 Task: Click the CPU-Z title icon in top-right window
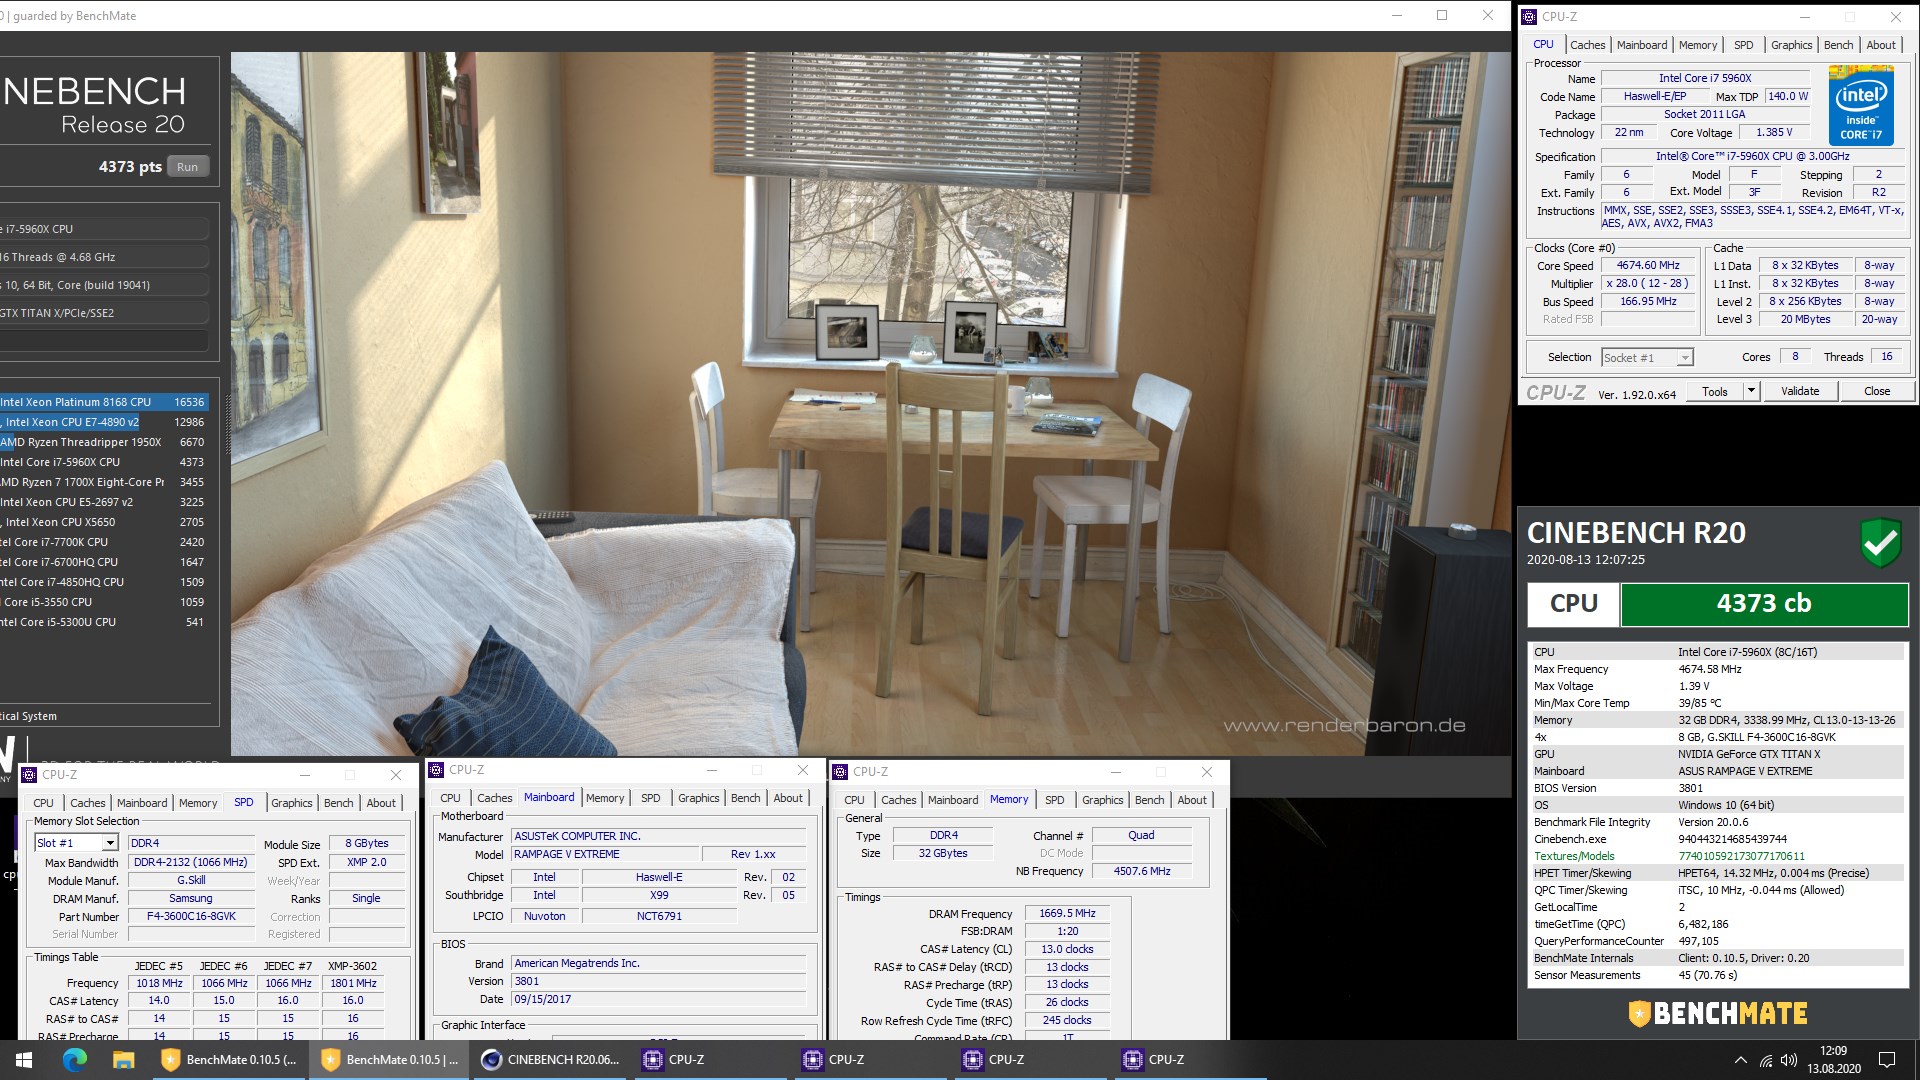tap(1529, 17)
